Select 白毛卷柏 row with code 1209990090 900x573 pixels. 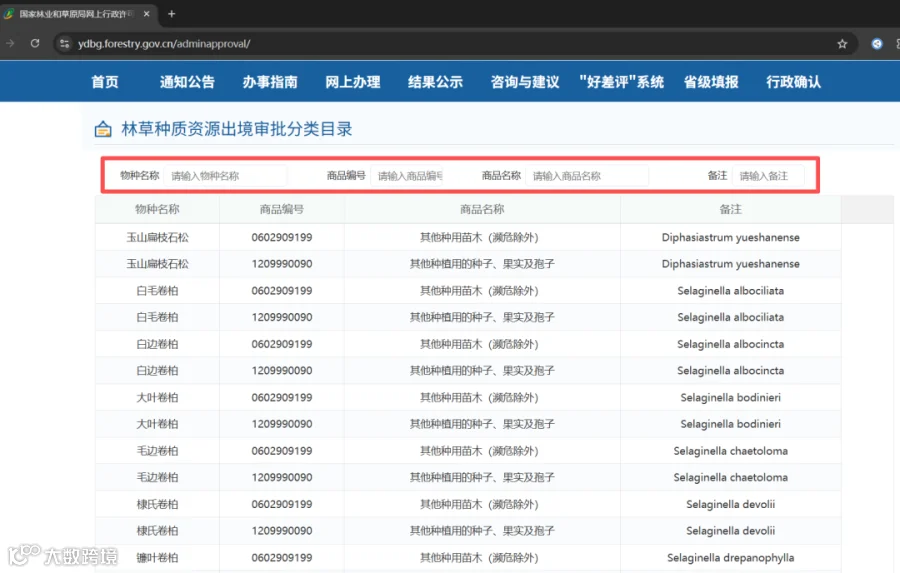click(468, 317)
